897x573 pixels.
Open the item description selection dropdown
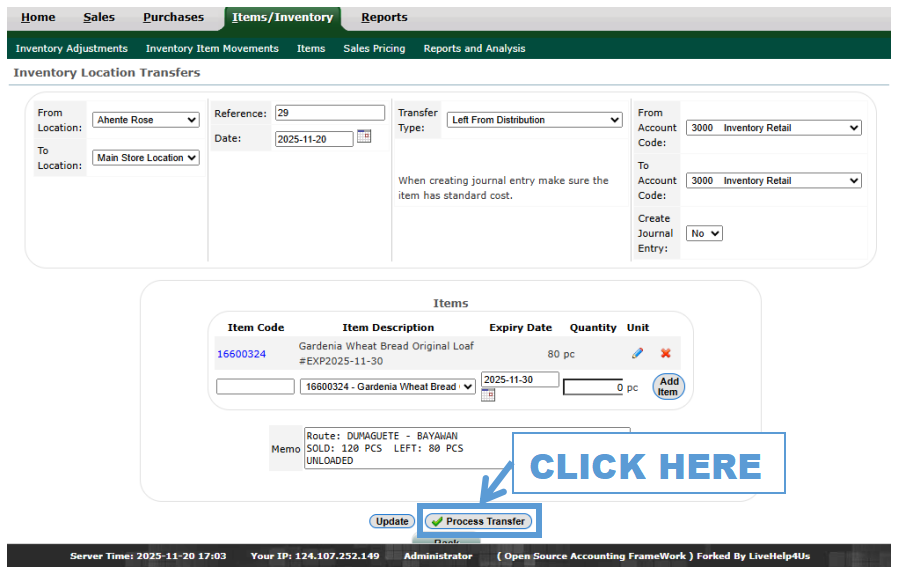pos(388,387)
